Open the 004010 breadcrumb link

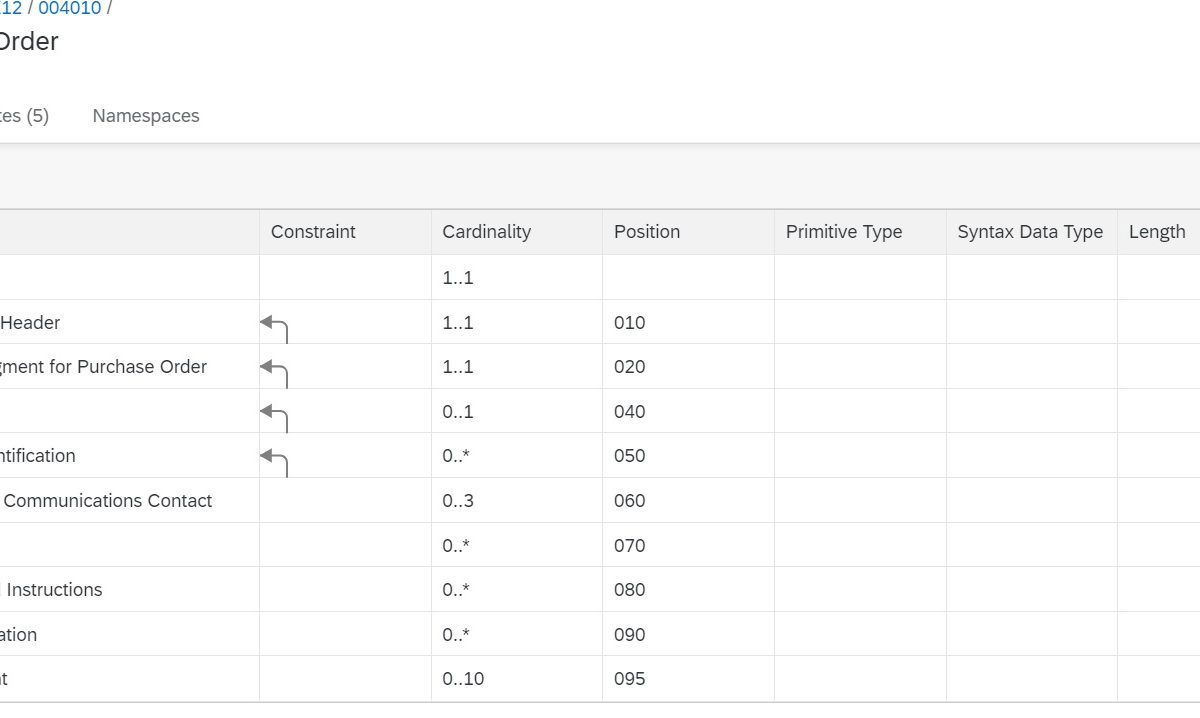[69, 9]
